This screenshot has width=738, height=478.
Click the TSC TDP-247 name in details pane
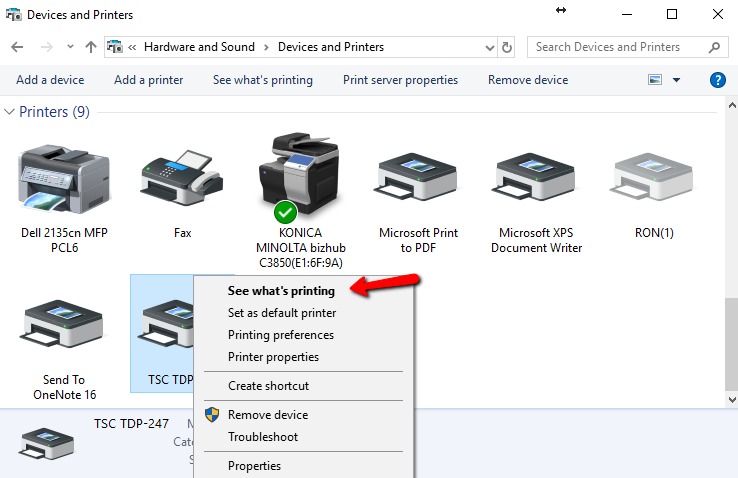[131, 424]
